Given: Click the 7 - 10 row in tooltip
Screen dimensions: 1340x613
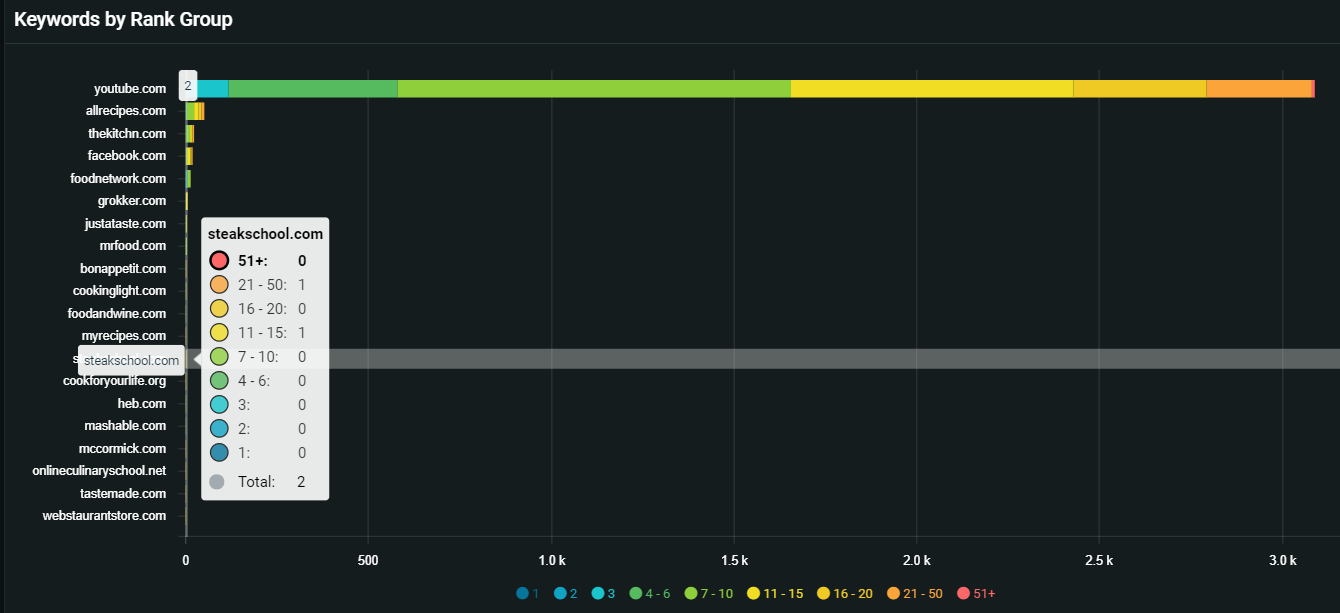Looking at the screenshot, I should [257, 357].
